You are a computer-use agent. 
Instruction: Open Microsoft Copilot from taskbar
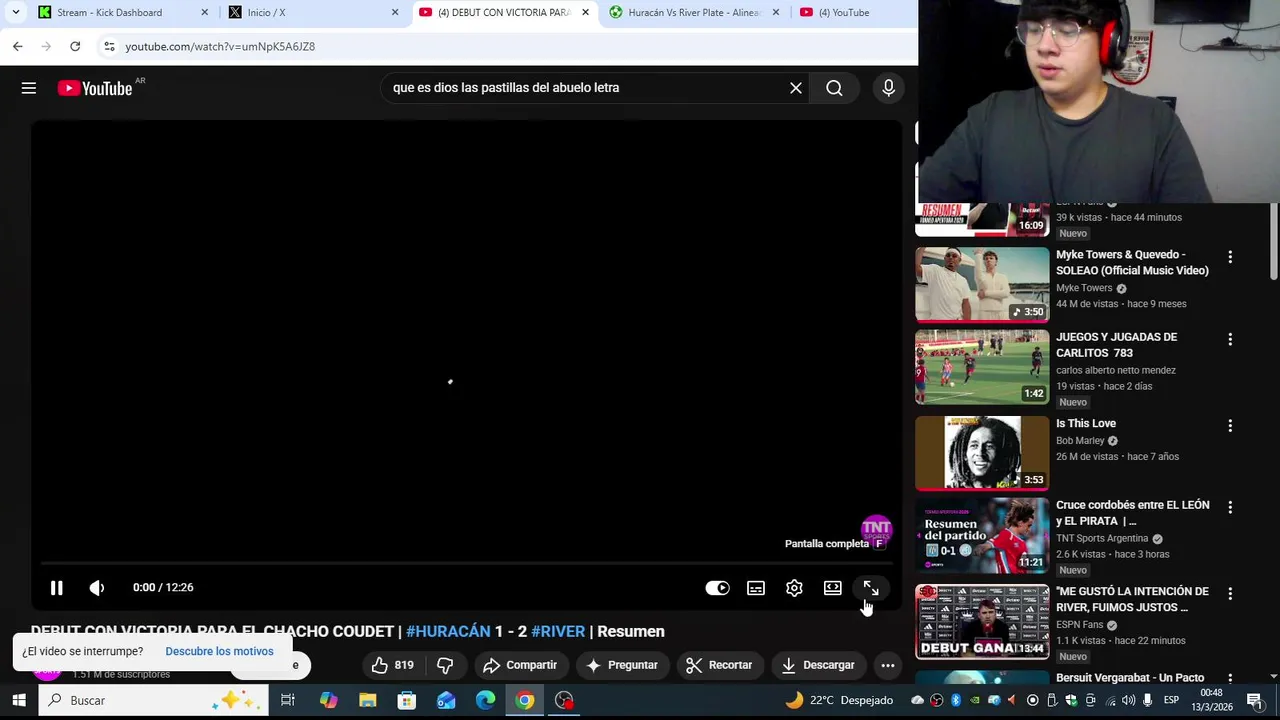(328, 700)
